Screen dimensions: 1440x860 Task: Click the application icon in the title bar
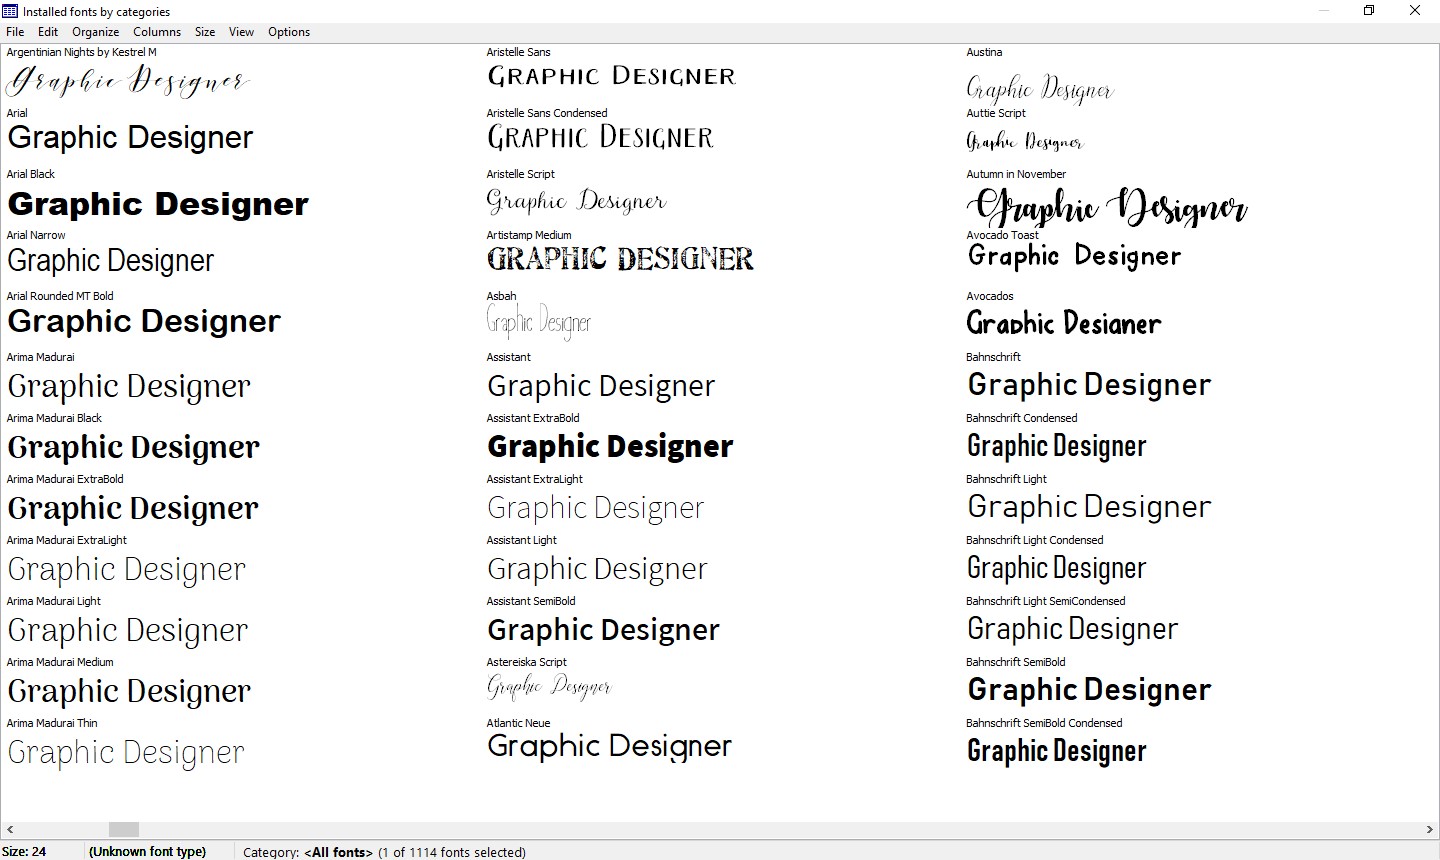click(x=9, y=11)
